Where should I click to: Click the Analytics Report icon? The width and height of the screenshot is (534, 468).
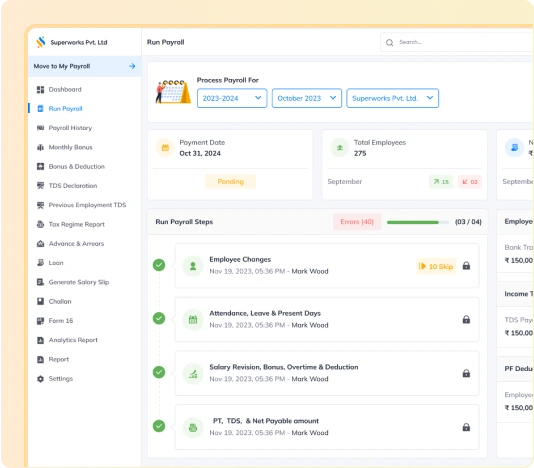point(41,340)
